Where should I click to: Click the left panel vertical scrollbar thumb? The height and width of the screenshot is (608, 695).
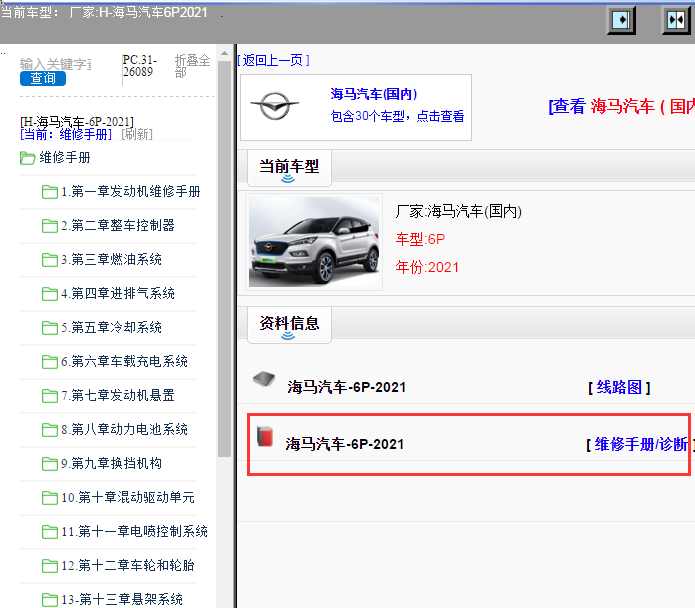coord(224,259)
